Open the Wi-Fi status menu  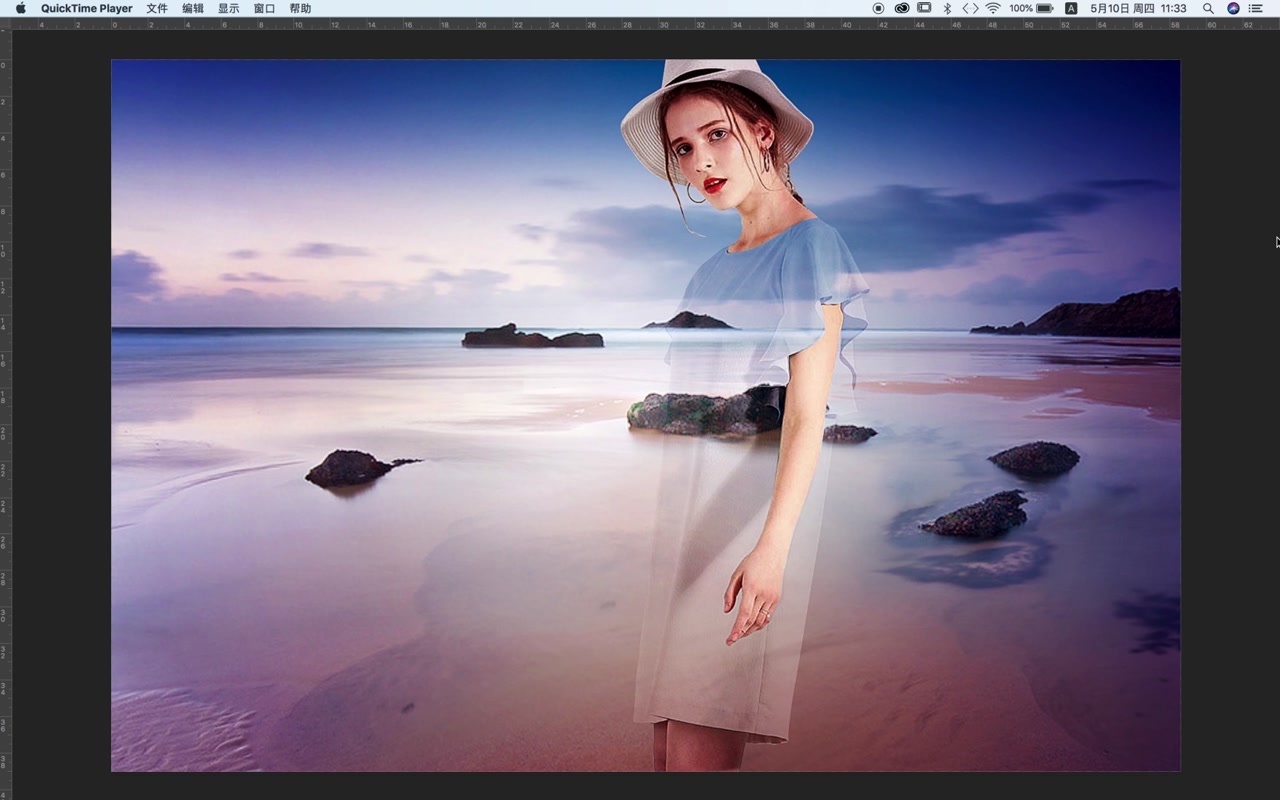pyautogui.click(x=993, y=8)
